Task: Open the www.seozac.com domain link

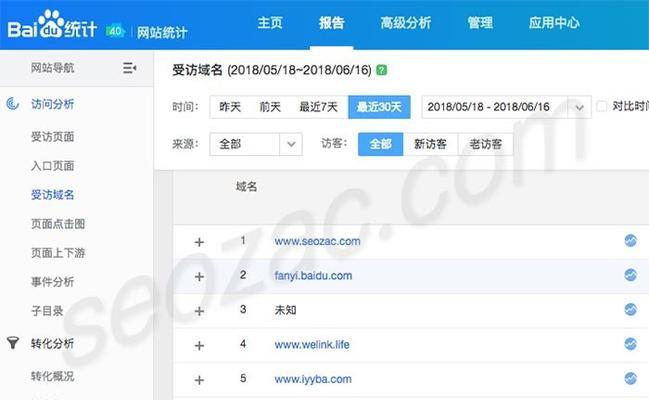Action: [317, 241]
